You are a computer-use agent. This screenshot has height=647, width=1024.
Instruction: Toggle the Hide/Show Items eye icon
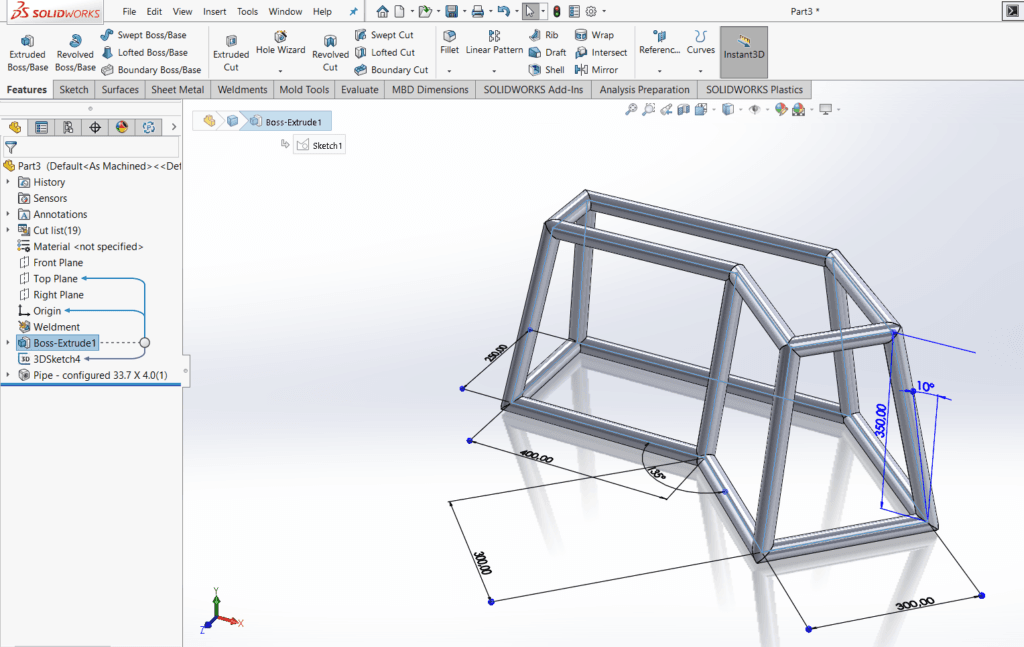[755, 109]
